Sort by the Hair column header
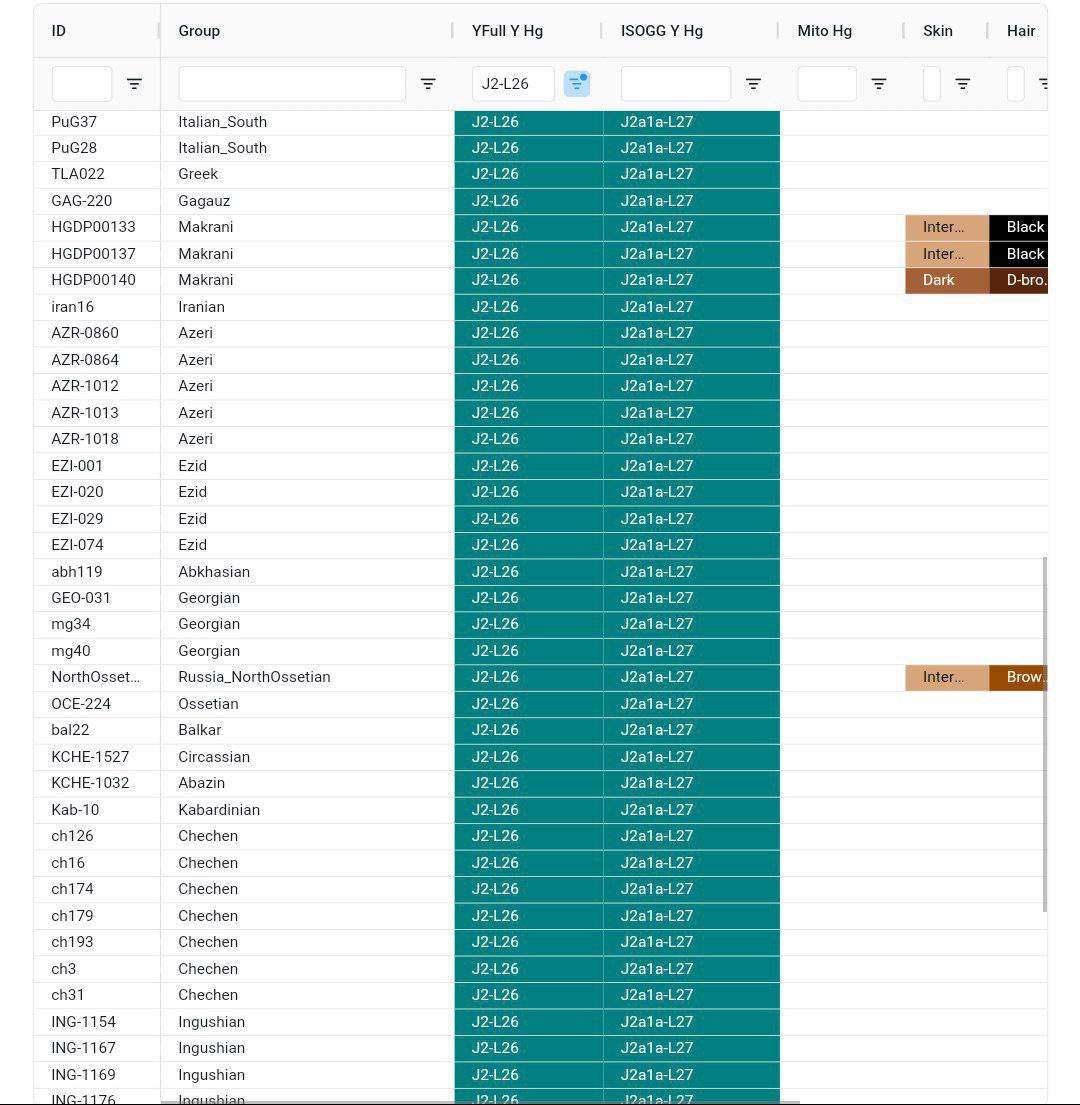 coord(1021,31)
